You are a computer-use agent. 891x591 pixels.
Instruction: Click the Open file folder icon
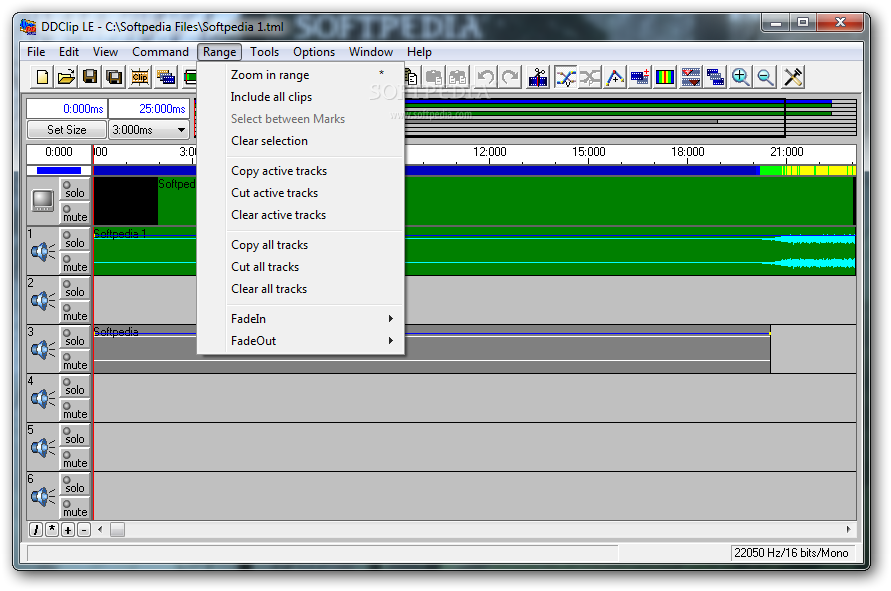pos(66,77)
